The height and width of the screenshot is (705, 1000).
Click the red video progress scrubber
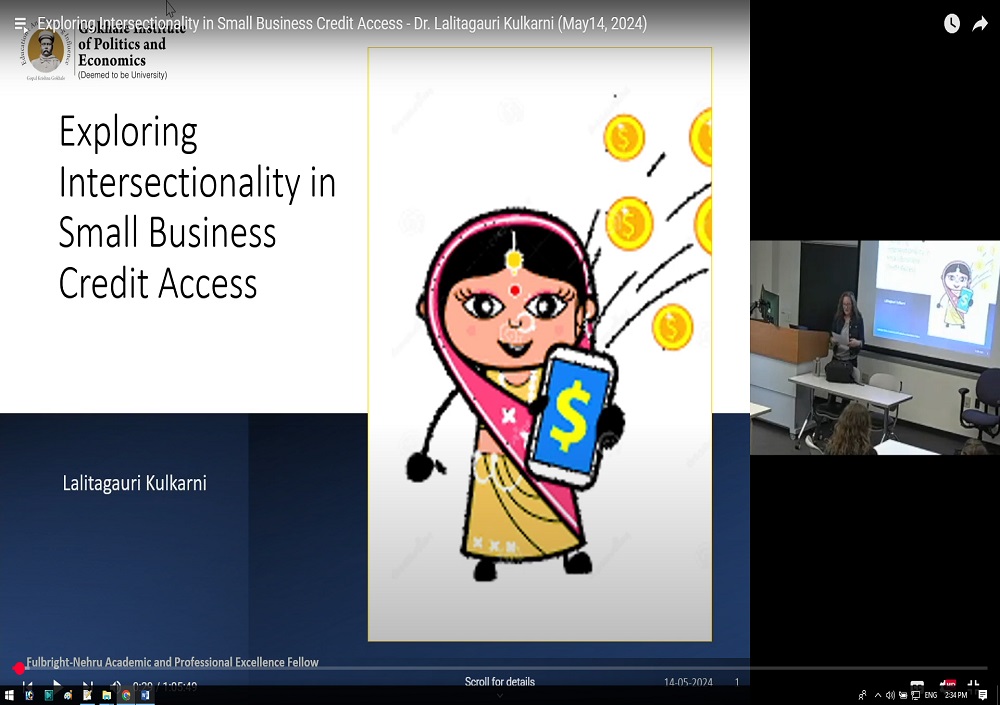click(x=19, y=668)
